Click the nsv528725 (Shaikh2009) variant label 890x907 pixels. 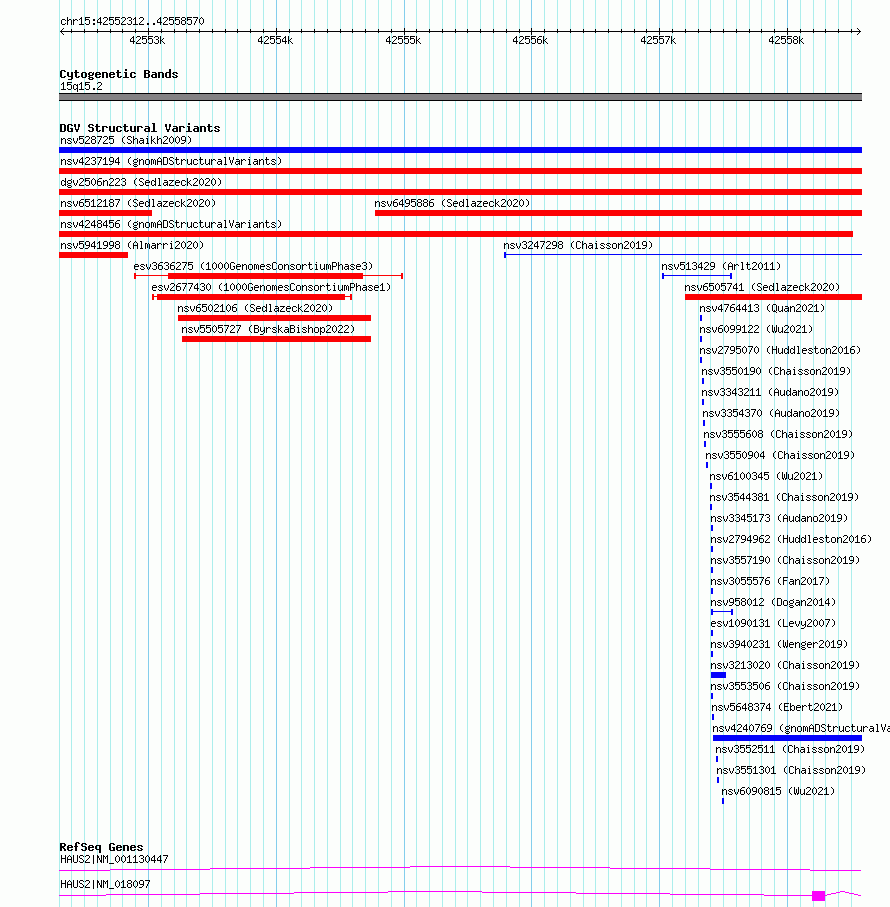[126, 140]
